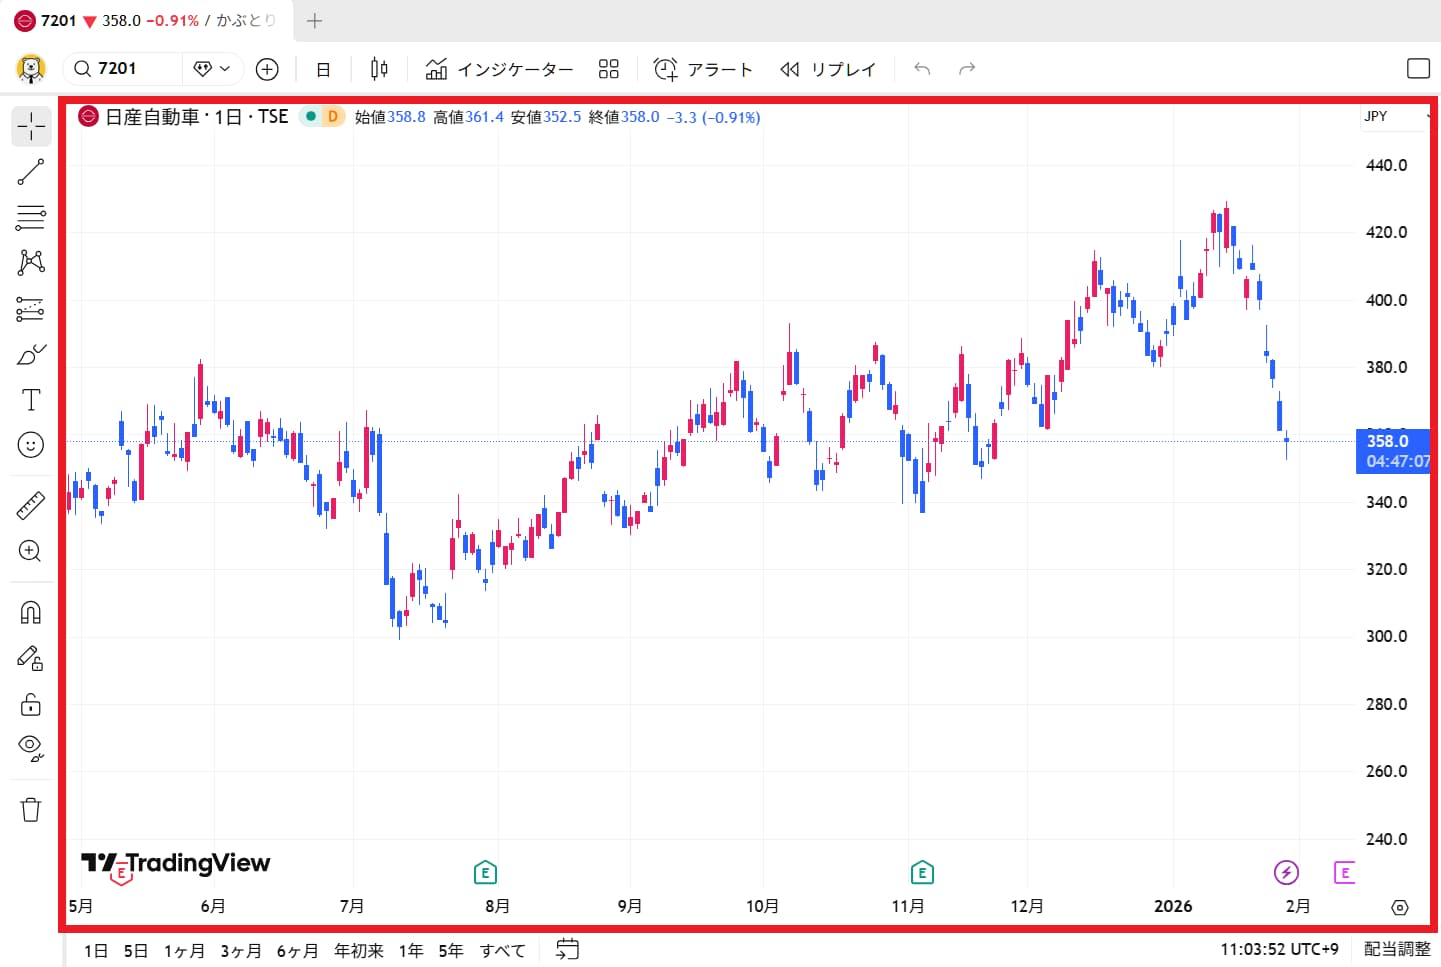Open the JPY currency dropdown

coord(1395,117)
